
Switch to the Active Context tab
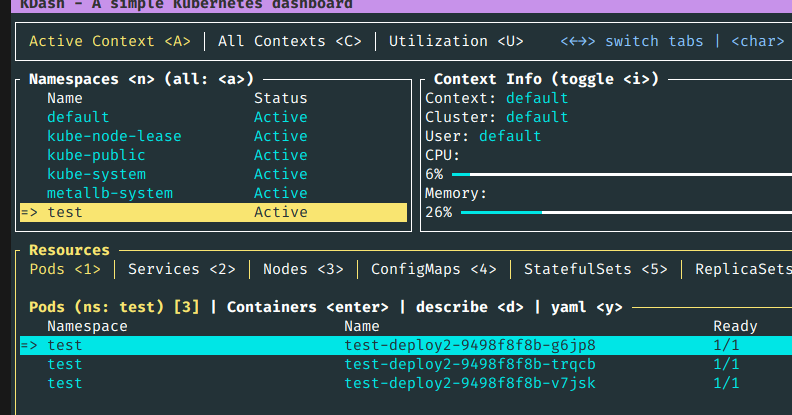[109, 41]
